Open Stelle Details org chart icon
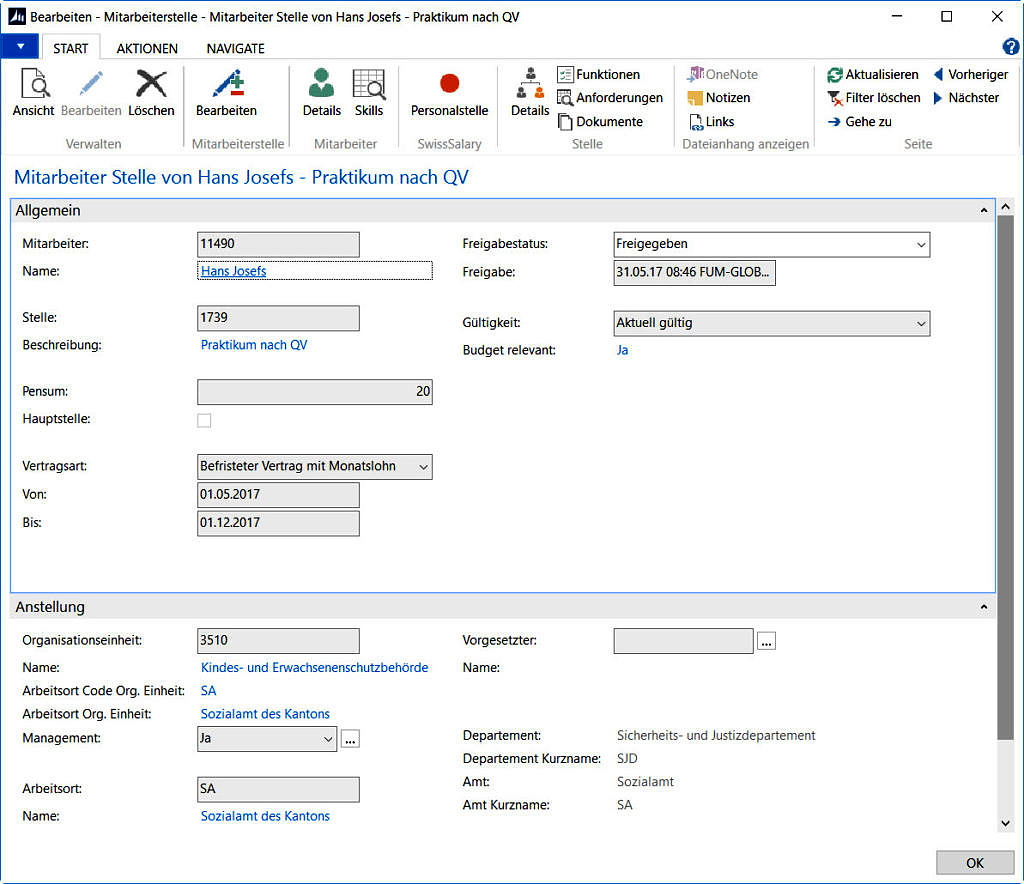The width and height of the screenshot is (1024, 884). (x=530, y=84)
